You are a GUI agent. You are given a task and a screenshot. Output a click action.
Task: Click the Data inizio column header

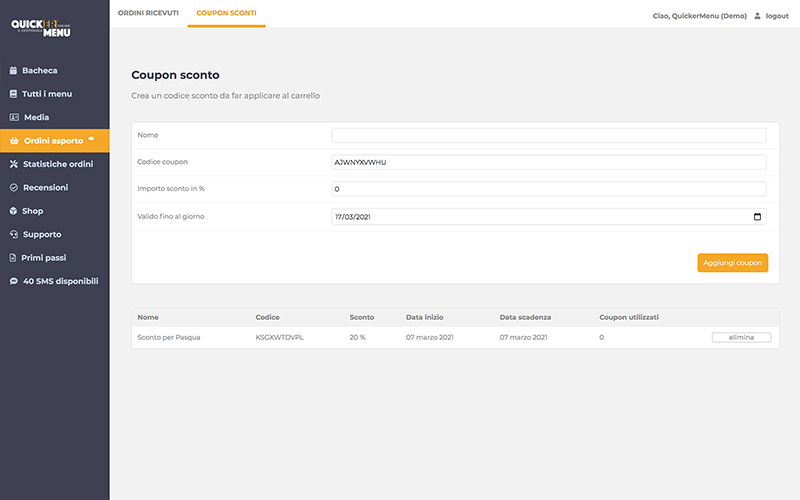424,317
